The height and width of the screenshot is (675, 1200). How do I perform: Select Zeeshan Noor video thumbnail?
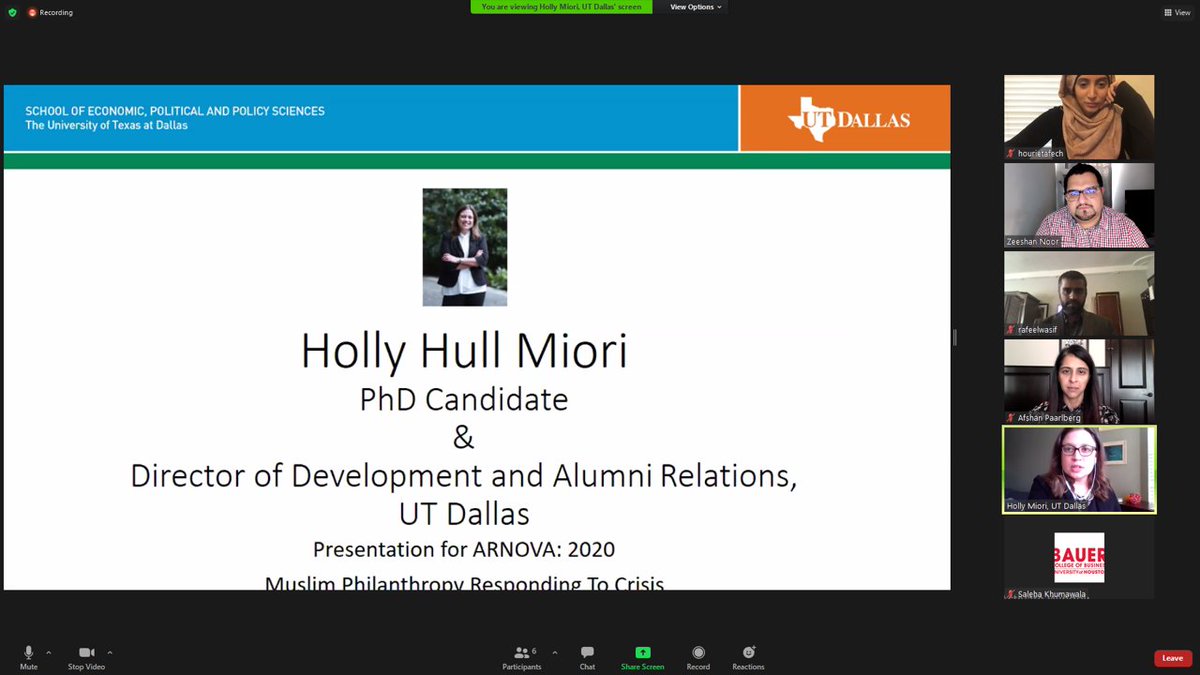1079,205
